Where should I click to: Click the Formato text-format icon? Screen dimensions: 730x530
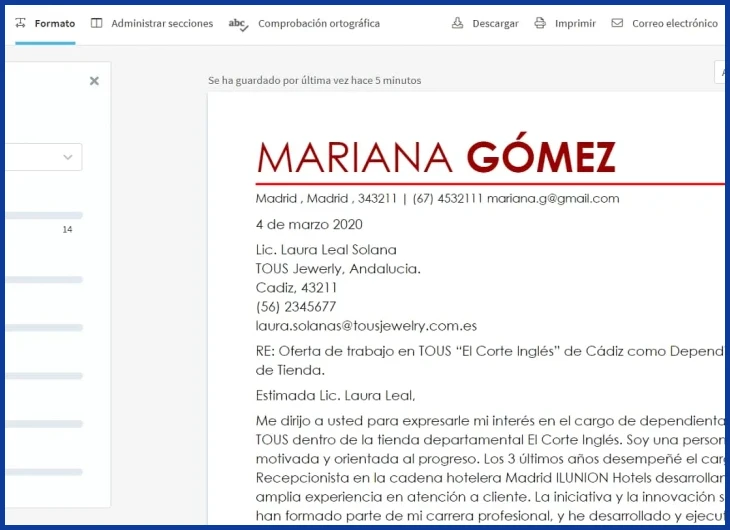[x=20, y=23]
